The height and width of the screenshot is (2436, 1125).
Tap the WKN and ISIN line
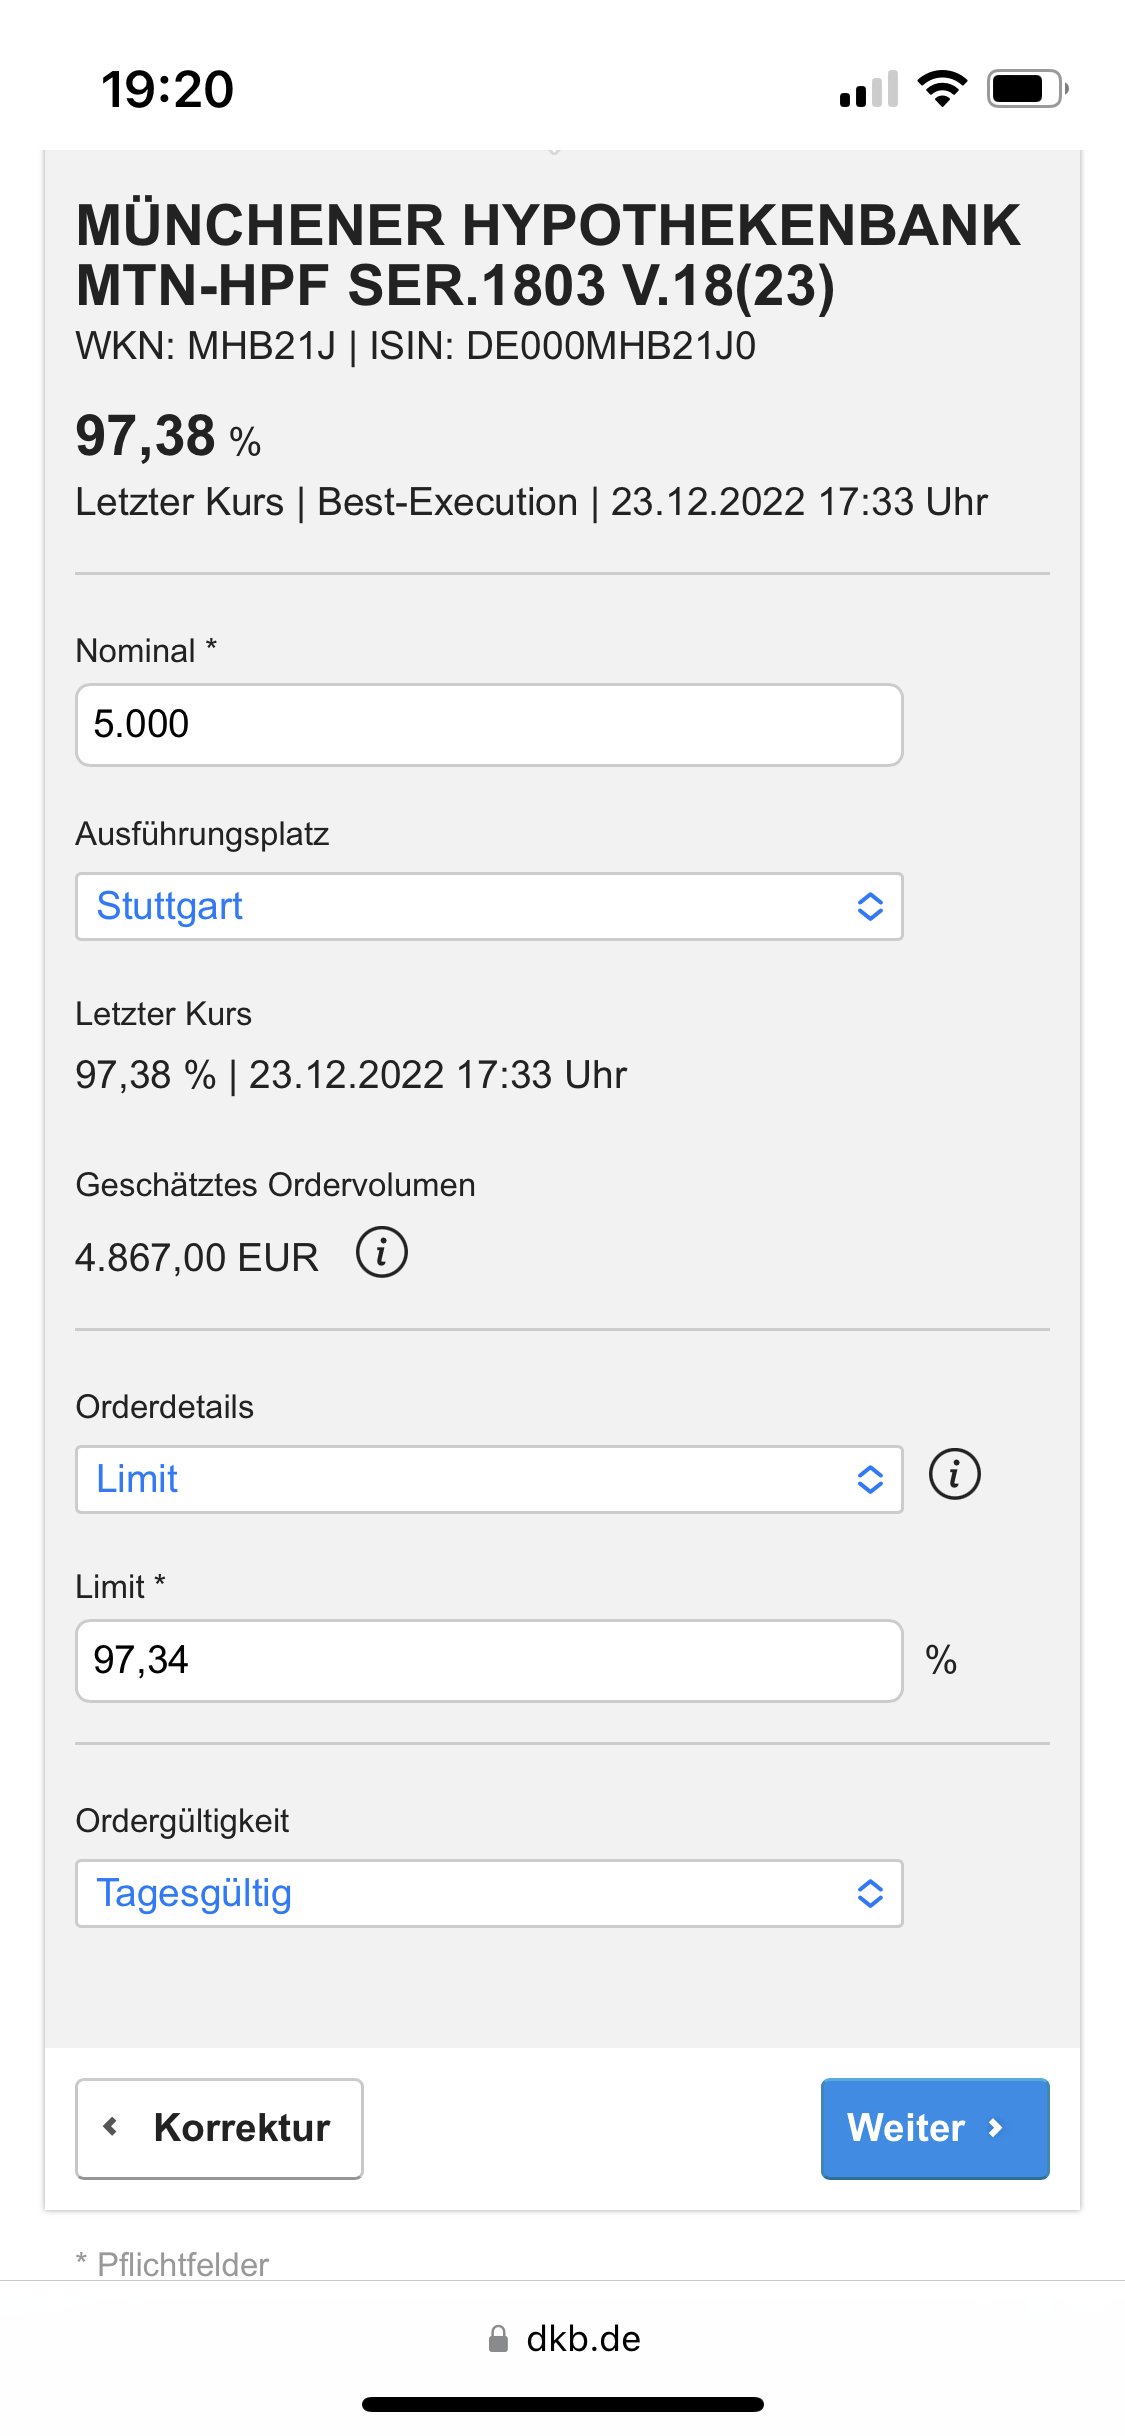click(416, 346)
